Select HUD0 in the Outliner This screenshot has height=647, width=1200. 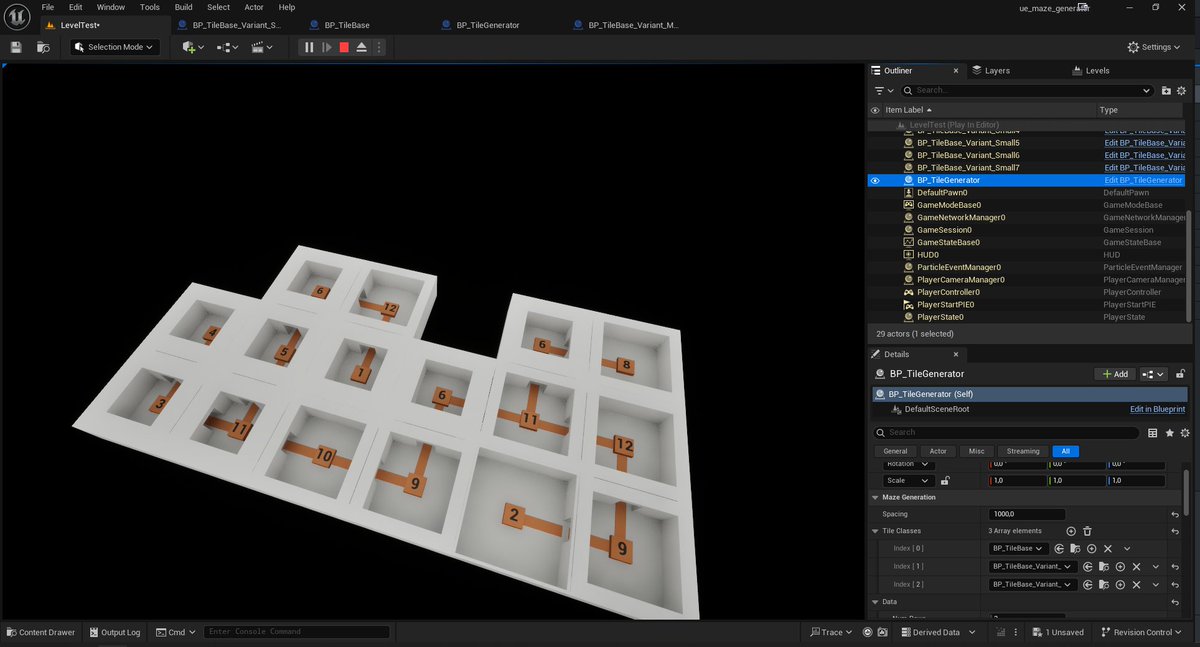point(929,254)
